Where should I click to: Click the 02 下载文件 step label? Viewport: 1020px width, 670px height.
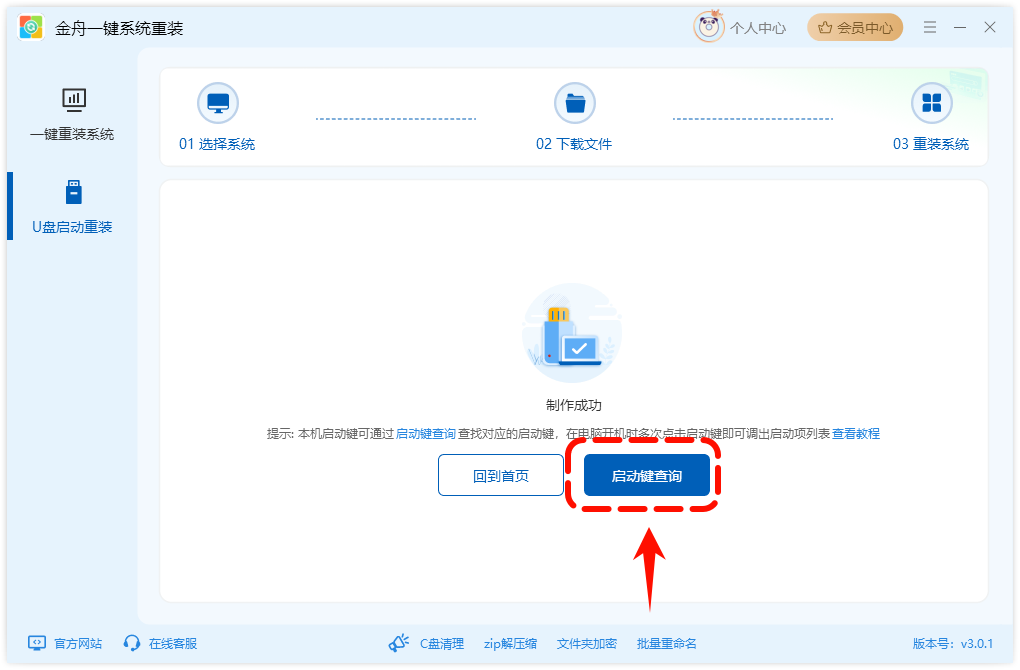(574, 144)
